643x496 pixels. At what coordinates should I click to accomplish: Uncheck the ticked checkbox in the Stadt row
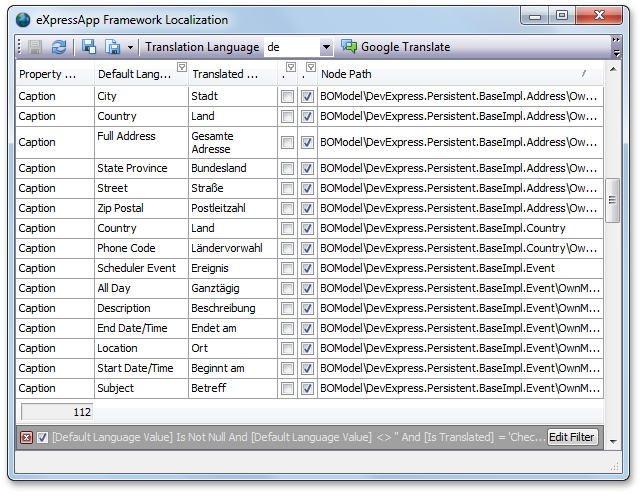click(307, 97)
